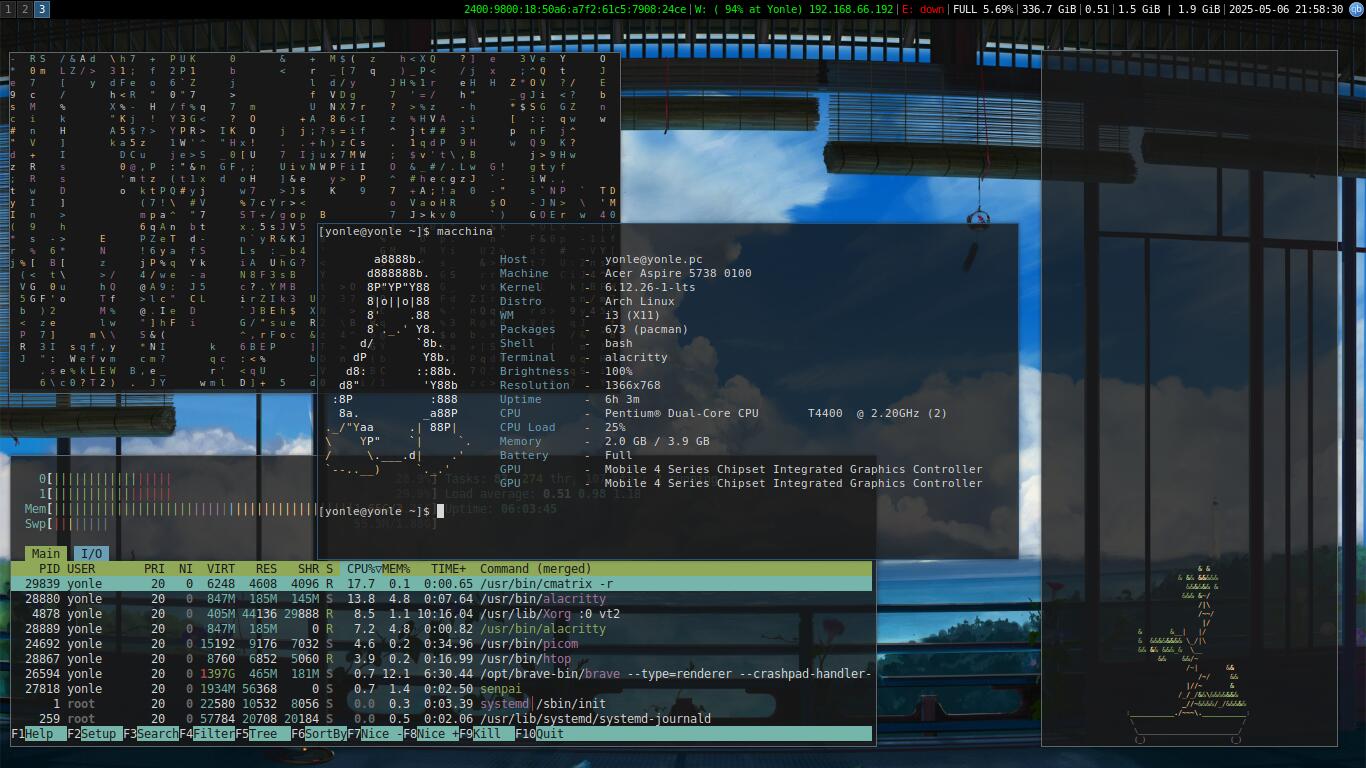
Task: Click packages value '673 (pacman)'
Action: click(x=647, y=329)
